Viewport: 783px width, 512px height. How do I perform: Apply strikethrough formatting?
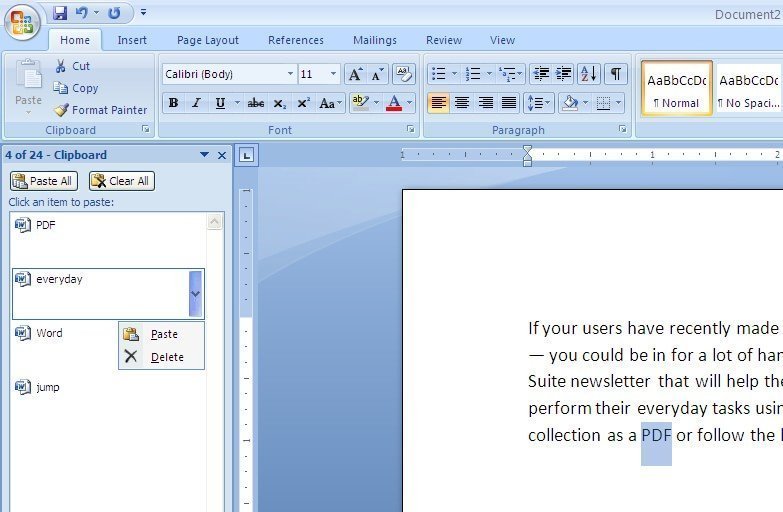pos(256,103)
